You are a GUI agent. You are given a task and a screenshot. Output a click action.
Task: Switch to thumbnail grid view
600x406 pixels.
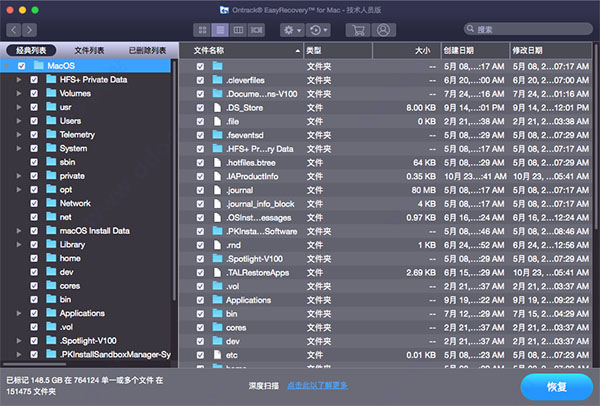point(202,30)
